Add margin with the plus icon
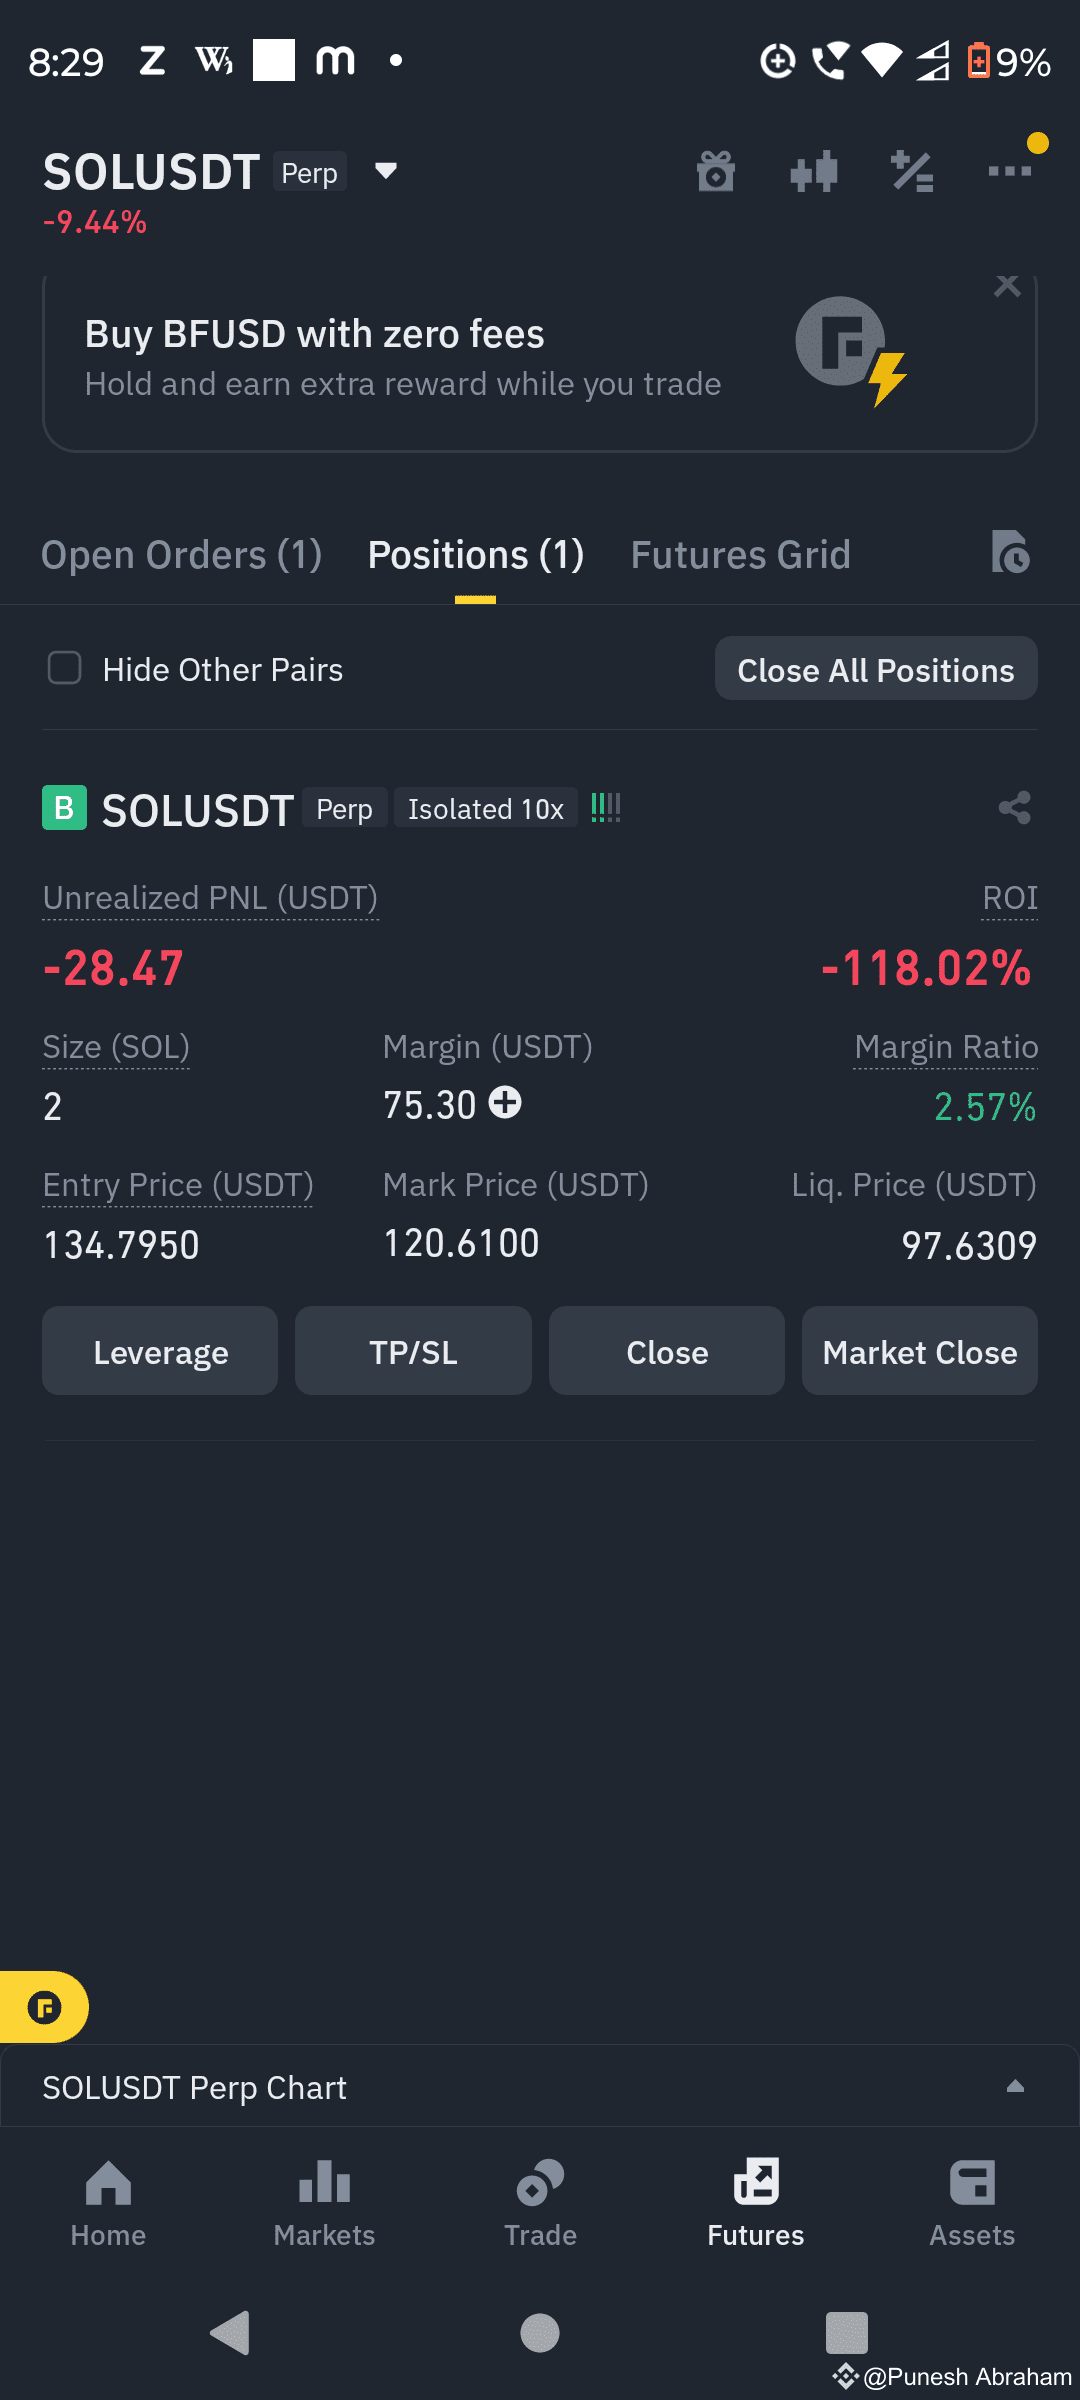Viewport: 1080px width, 2400px height. [x=505, y=1102]
